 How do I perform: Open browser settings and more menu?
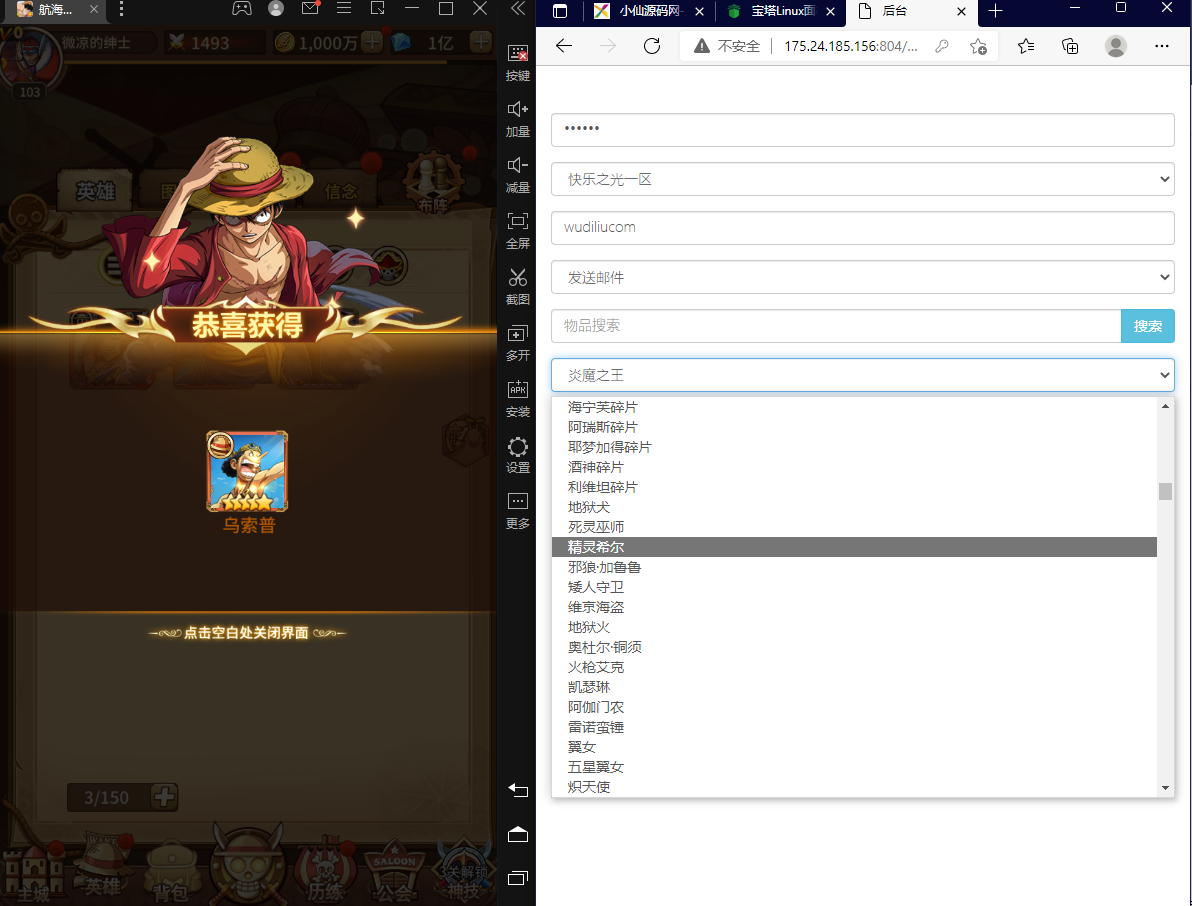point(1161,46)
